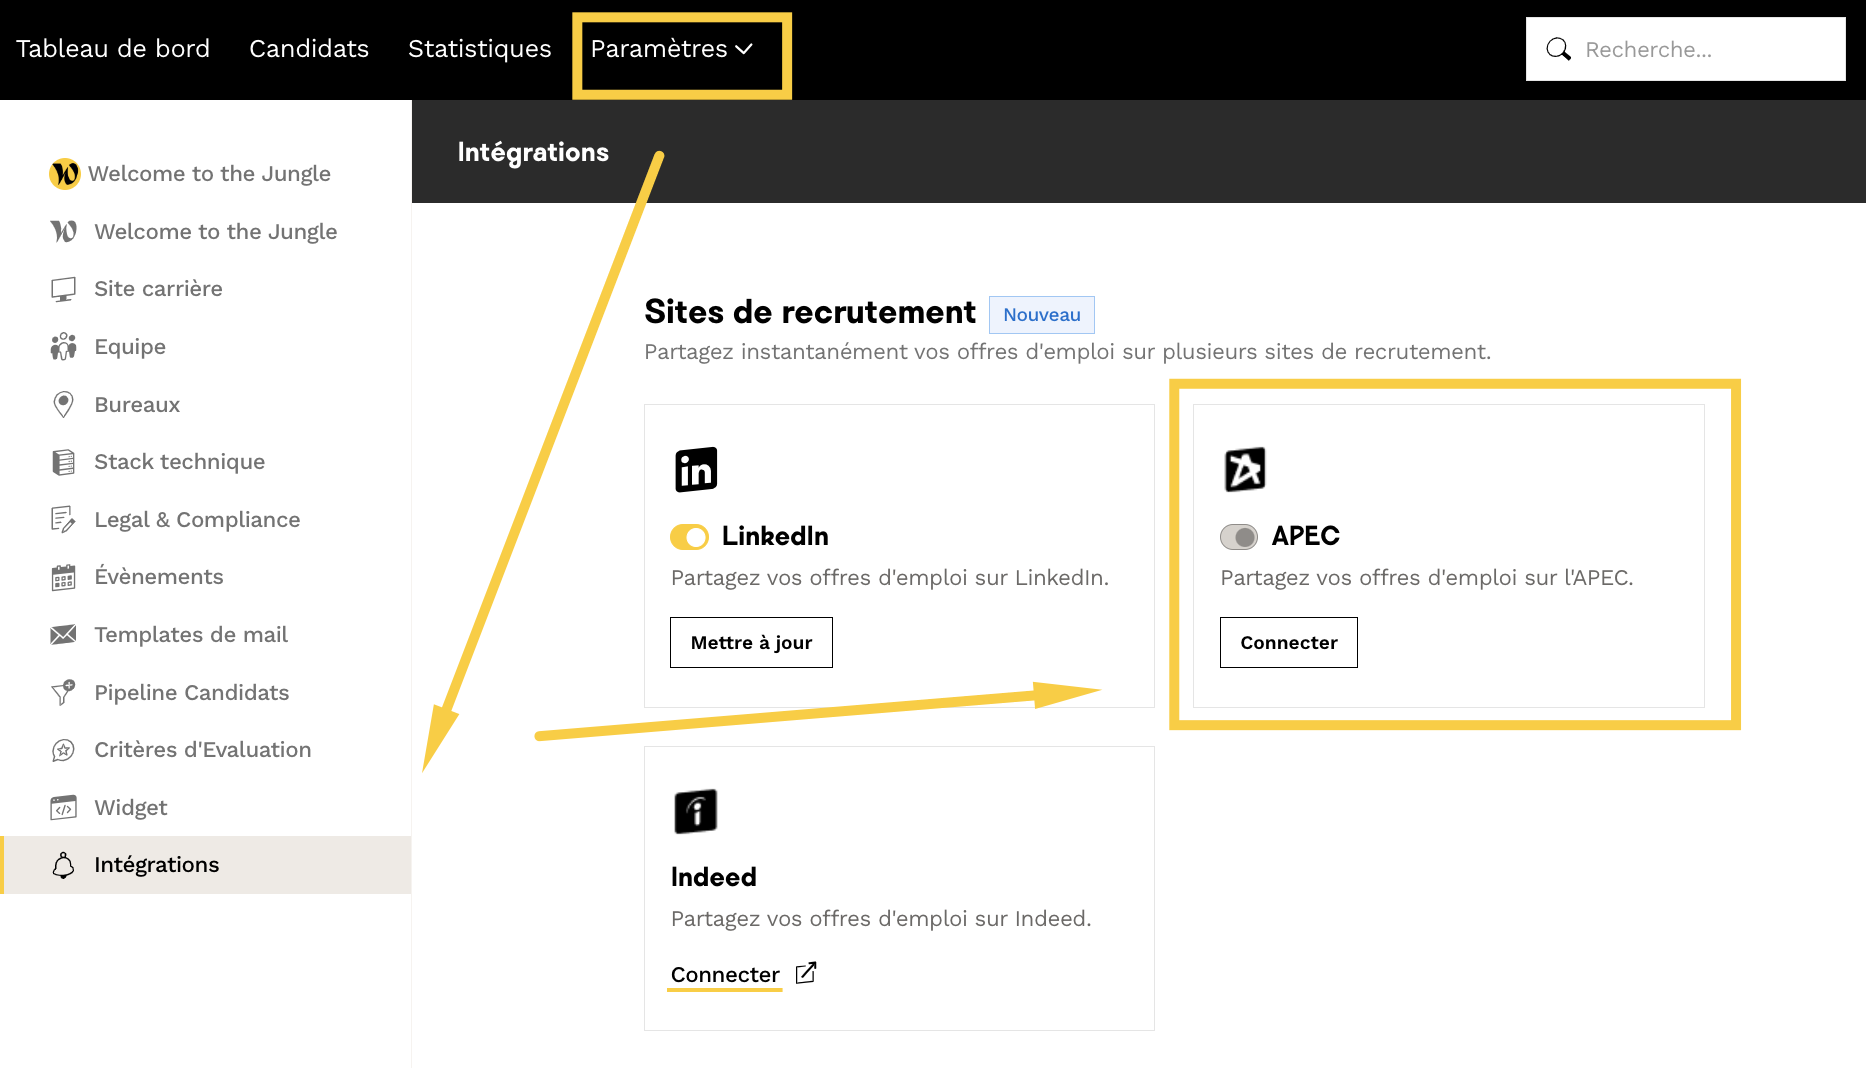
Task: Open the Candidats tab
Action: tap(309, 49)
